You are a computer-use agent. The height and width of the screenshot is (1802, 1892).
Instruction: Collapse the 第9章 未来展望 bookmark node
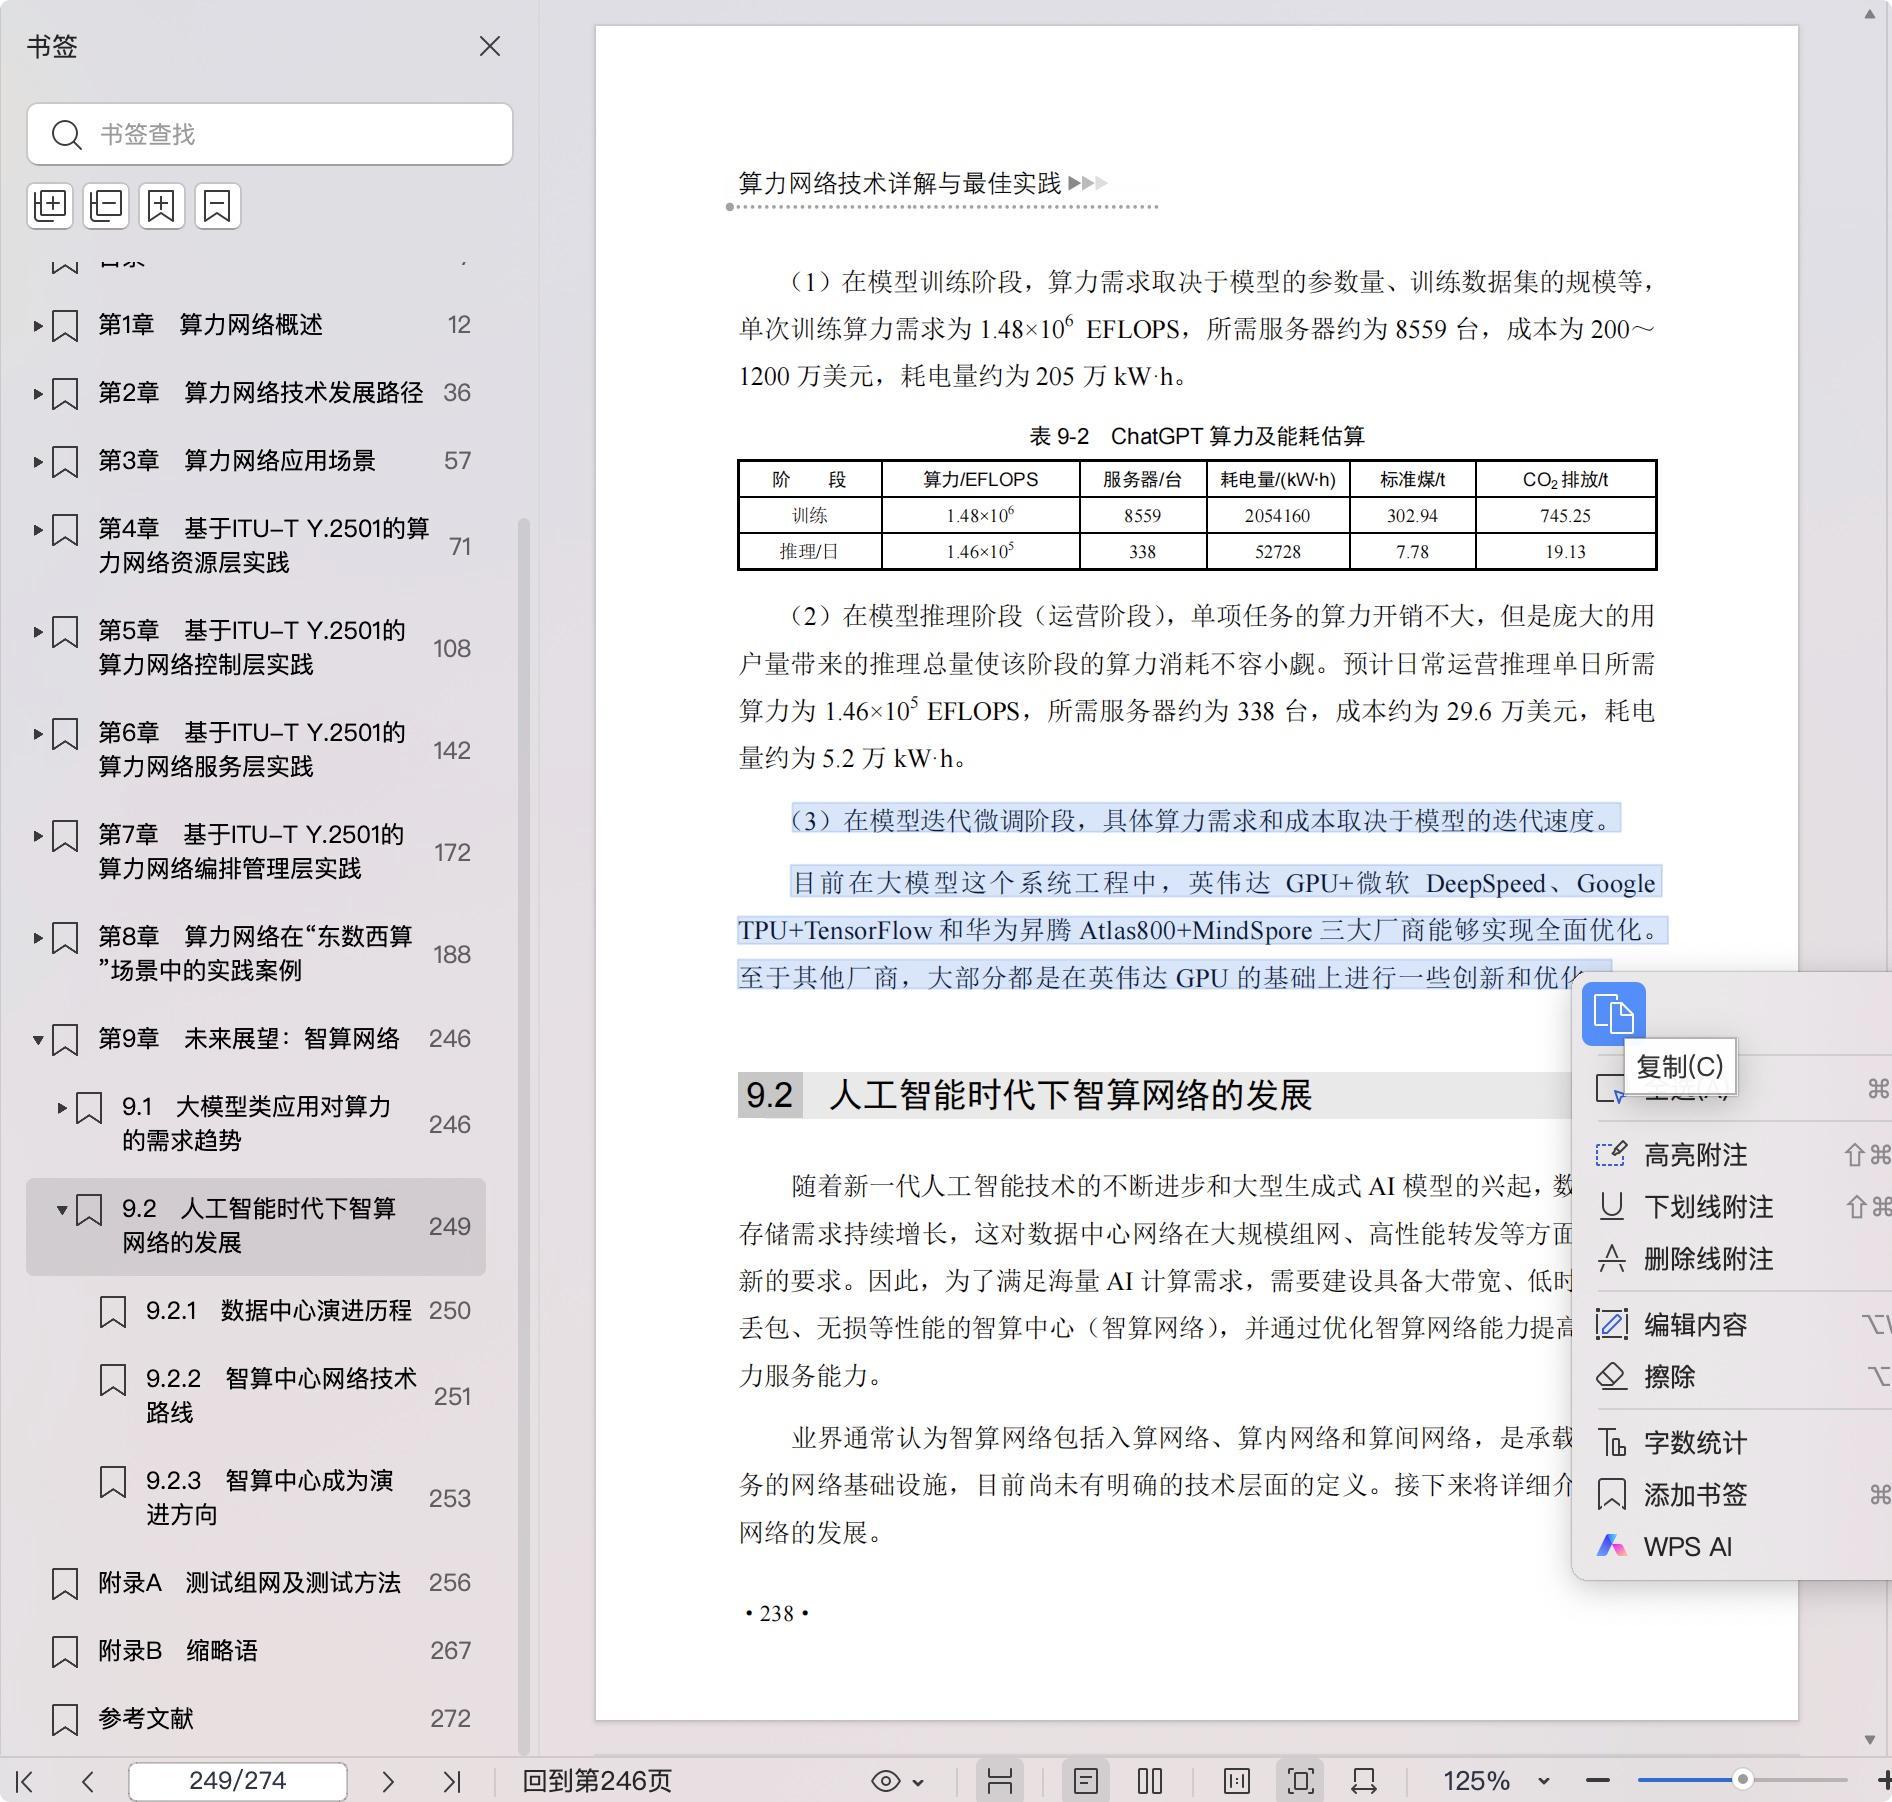38,1040
